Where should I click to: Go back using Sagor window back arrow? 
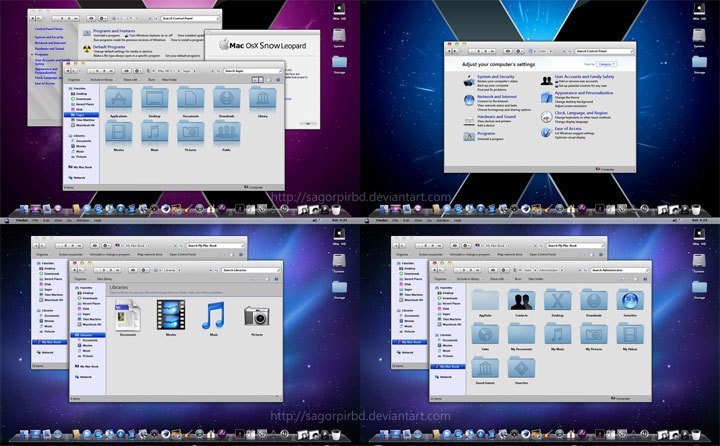coord(68,71)
